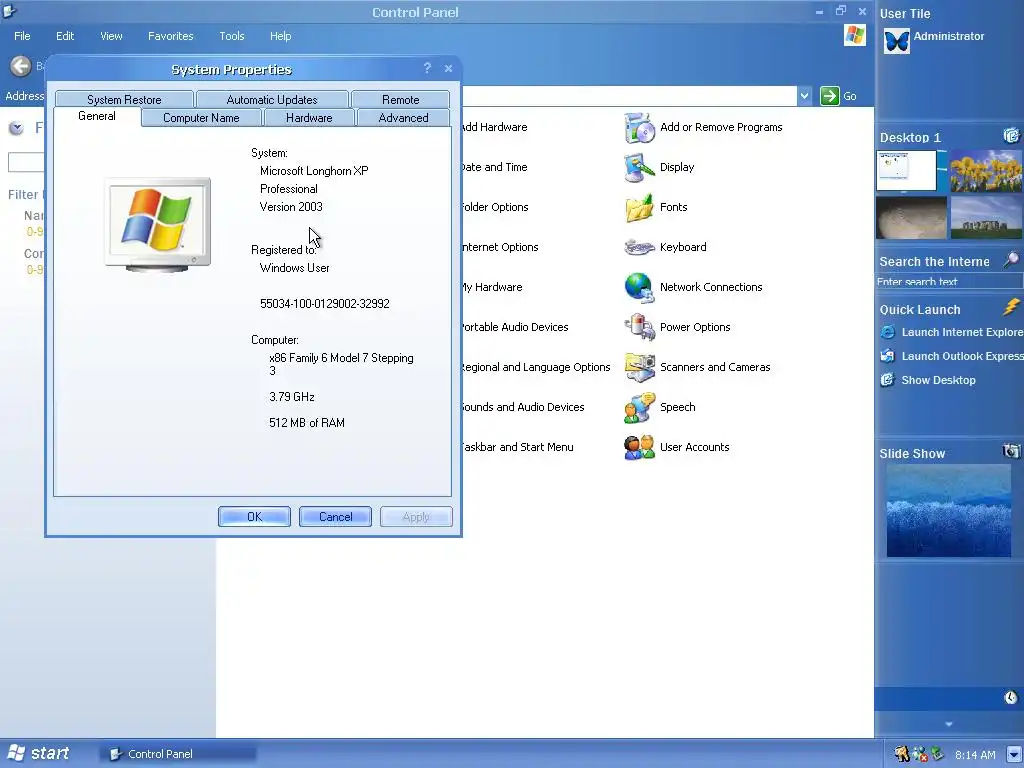Screen dimensions: 1024x768
Task: Expand the sidebar bottom chevron
Action: click(x=949, y=724)
